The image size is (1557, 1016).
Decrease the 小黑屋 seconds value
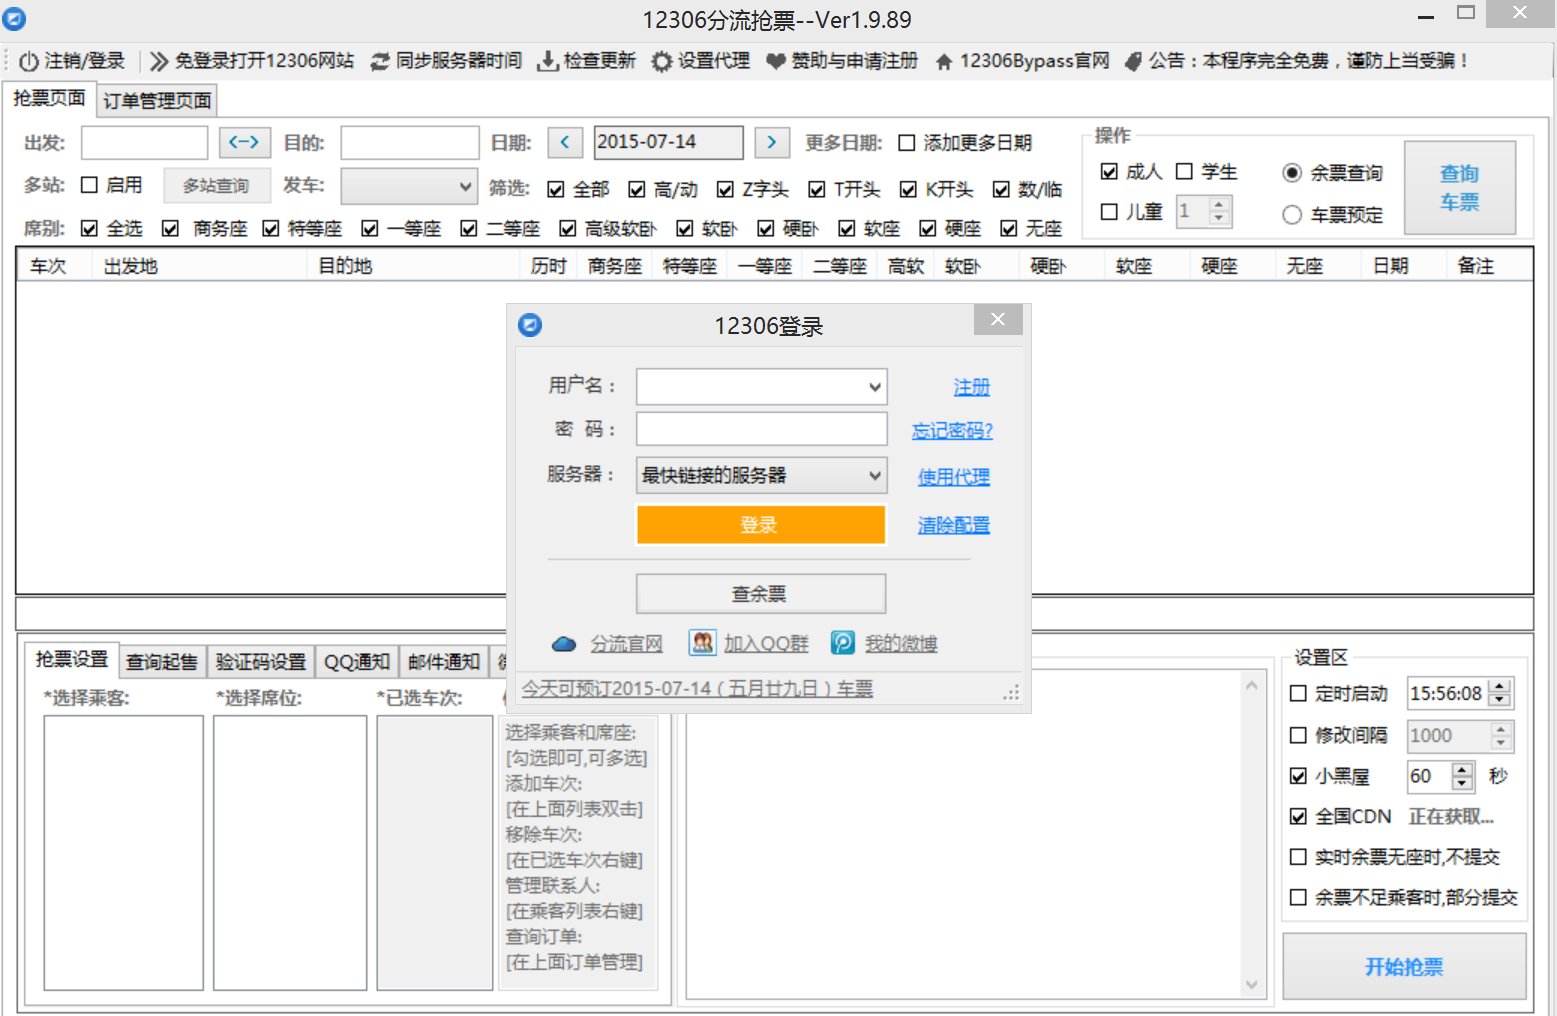pyautogui.click(x=1463, y=784)
